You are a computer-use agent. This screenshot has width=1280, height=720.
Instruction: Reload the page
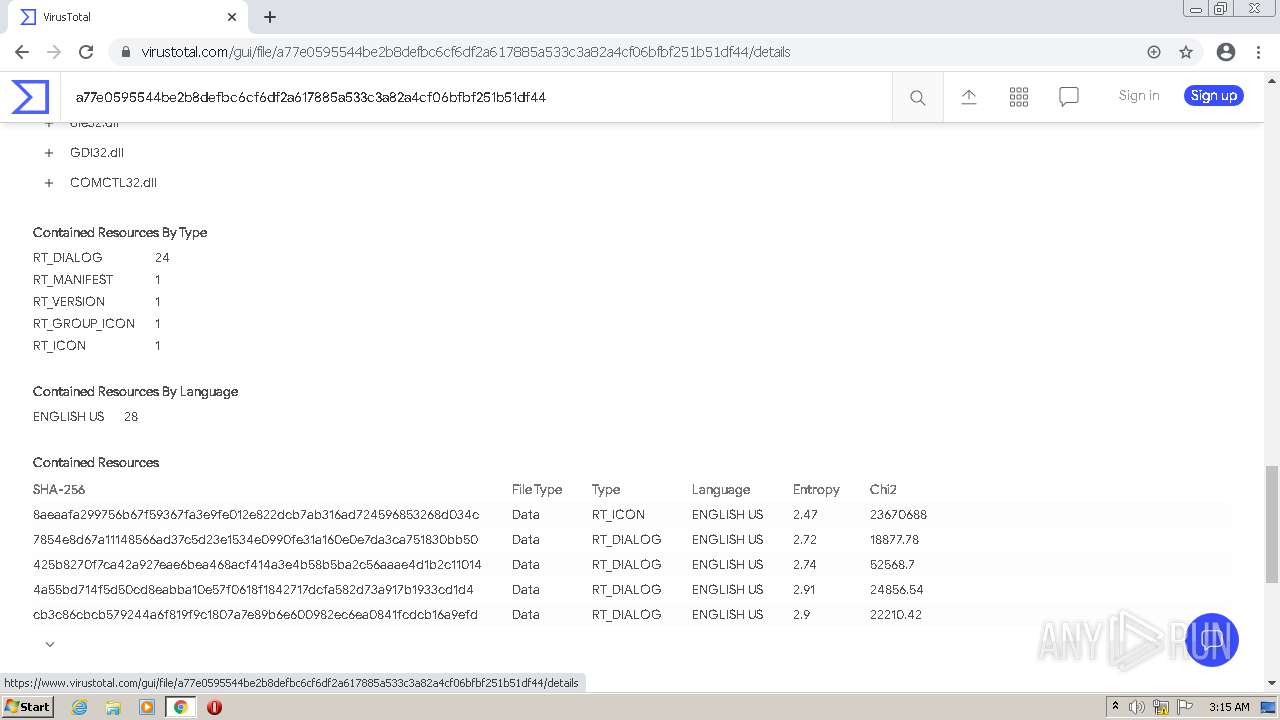click(86, 52)
